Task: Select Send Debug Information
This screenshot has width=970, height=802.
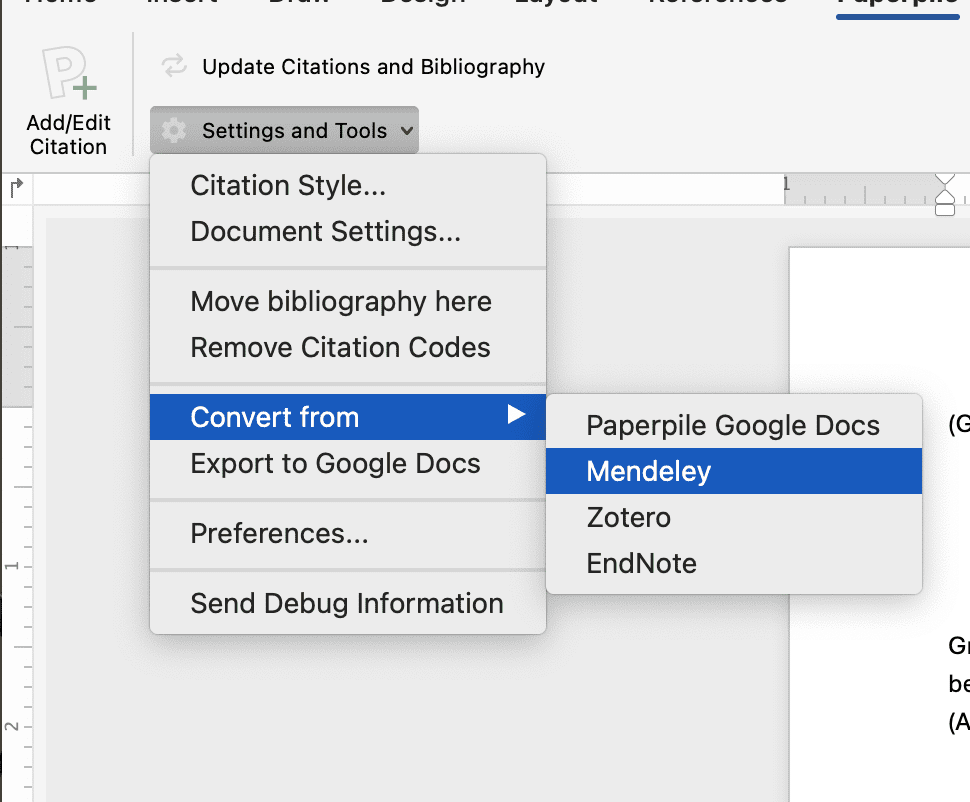Action: click(346, 604)
